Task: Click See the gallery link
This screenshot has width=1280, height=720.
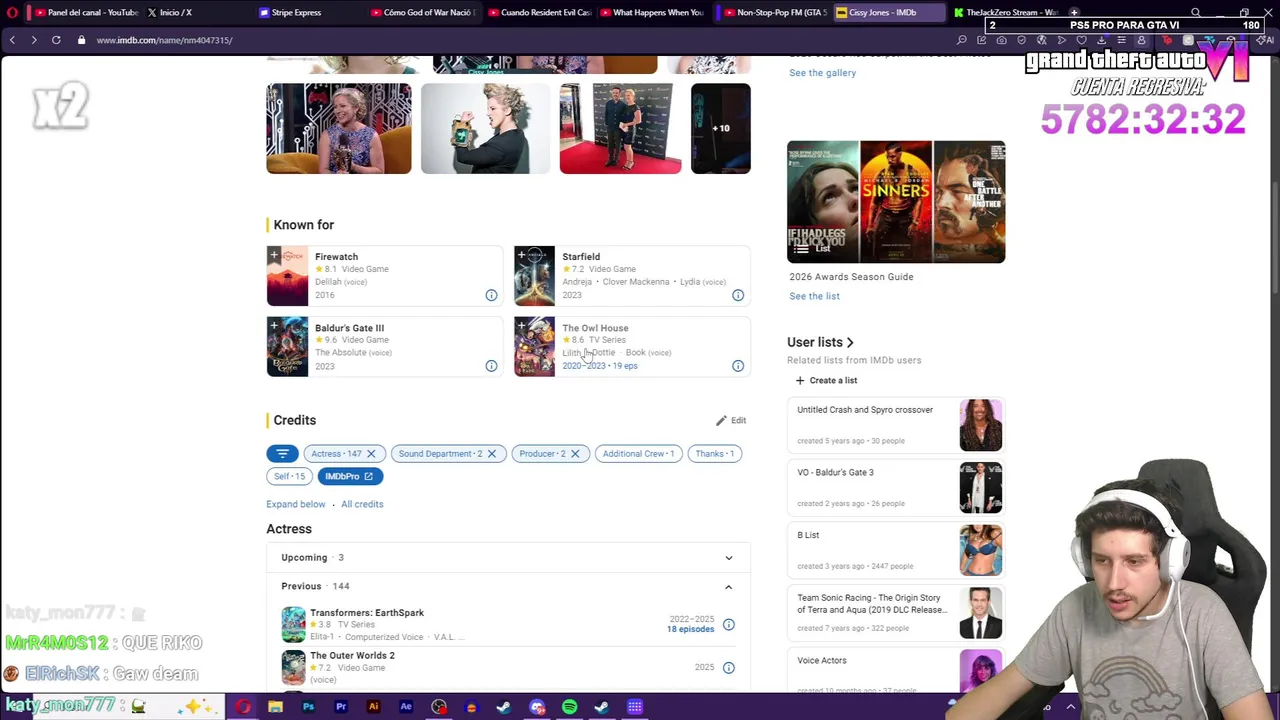Action: (x=822, y=72)
